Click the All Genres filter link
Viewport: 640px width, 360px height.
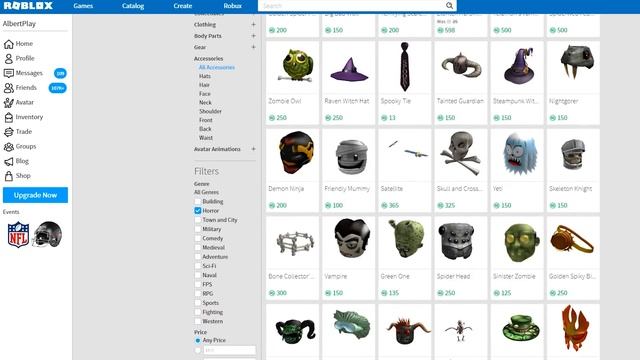coord(207,192)
